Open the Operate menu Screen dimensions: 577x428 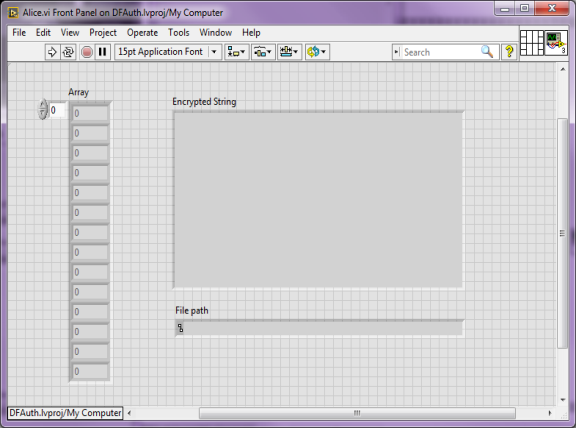coord(142,33)
